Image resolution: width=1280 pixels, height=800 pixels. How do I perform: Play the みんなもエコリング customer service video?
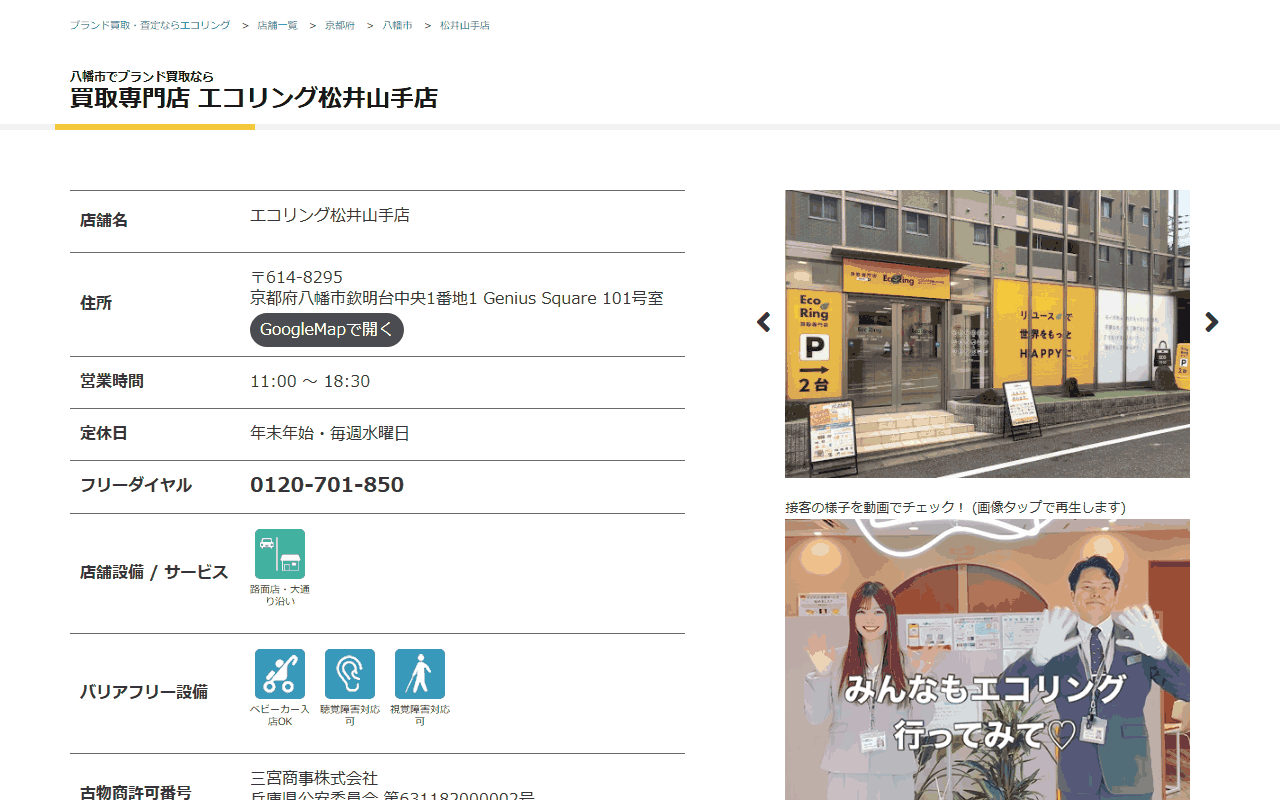987,660
